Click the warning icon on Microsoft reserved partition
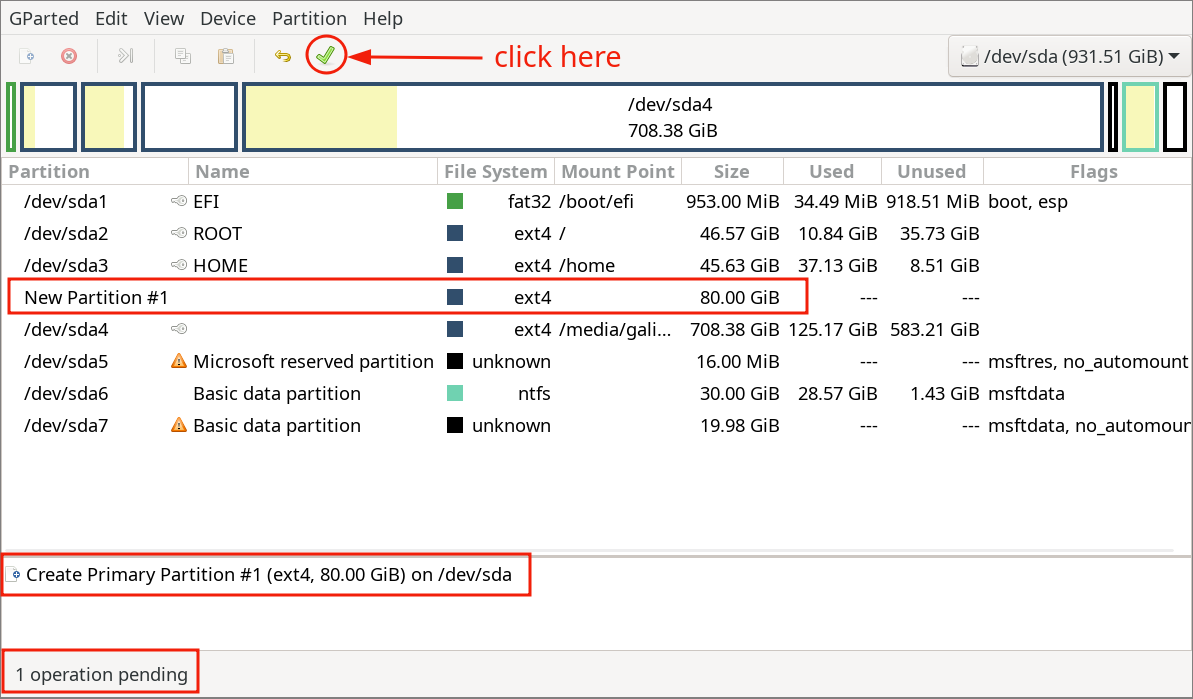The height and width of the screenshot is (699, 1193). pyautogui.click(x=178, y=361)
